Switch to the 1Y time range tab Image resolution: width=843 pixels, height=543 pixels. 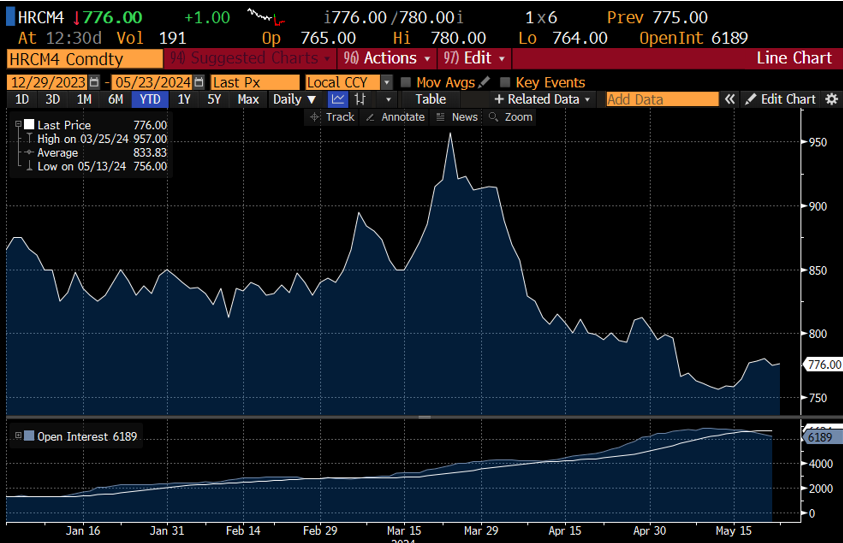pos(183,99)
